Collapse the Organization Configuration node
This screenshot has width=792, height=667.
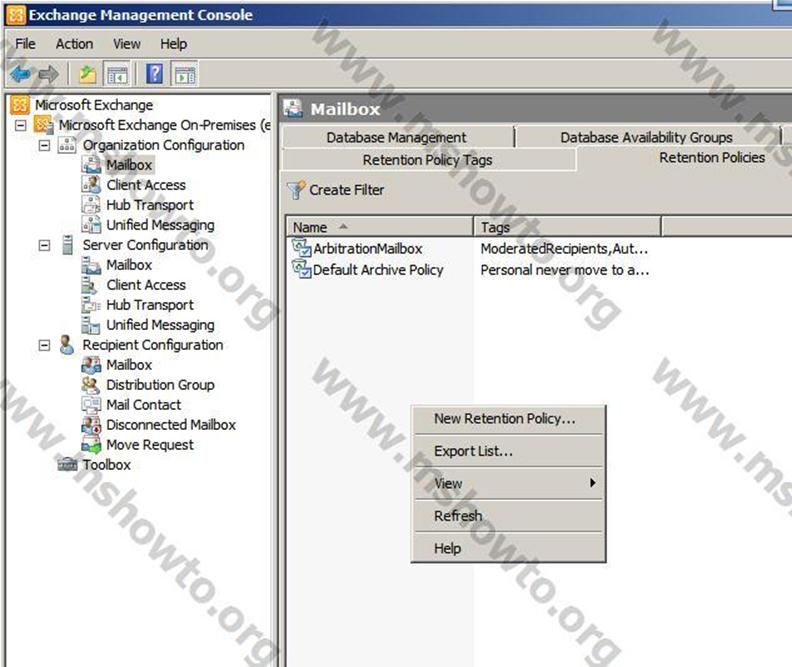[x=44, y=145]
